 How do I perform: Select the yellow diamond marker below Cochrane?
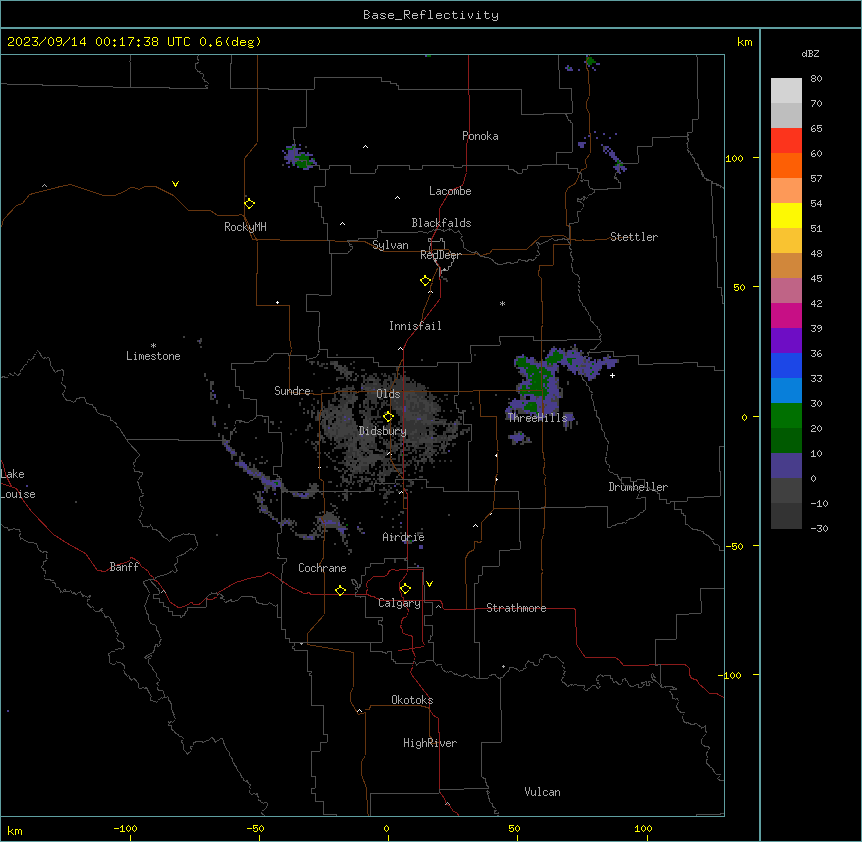tap(340, 590)
